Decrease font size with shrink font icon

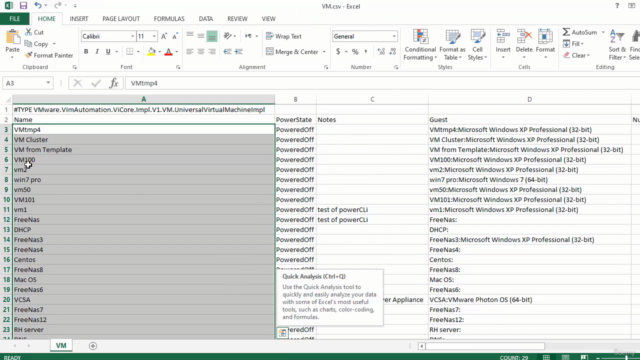tap(175, 36)
